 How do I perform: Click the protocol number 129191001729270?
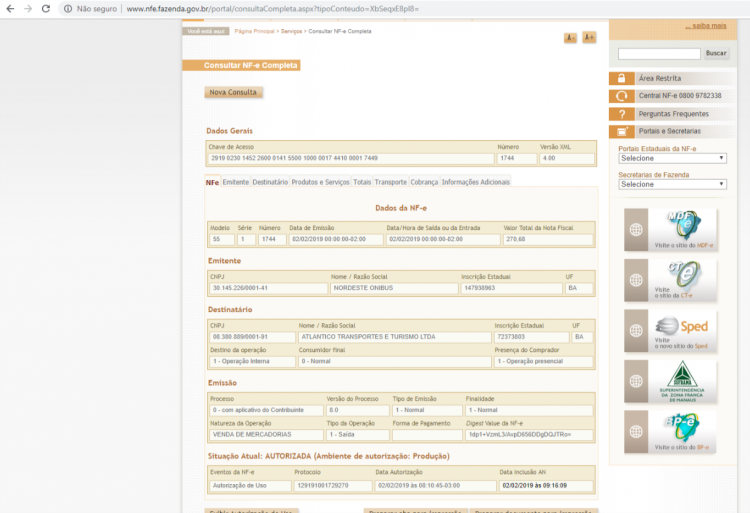point(323,485)
